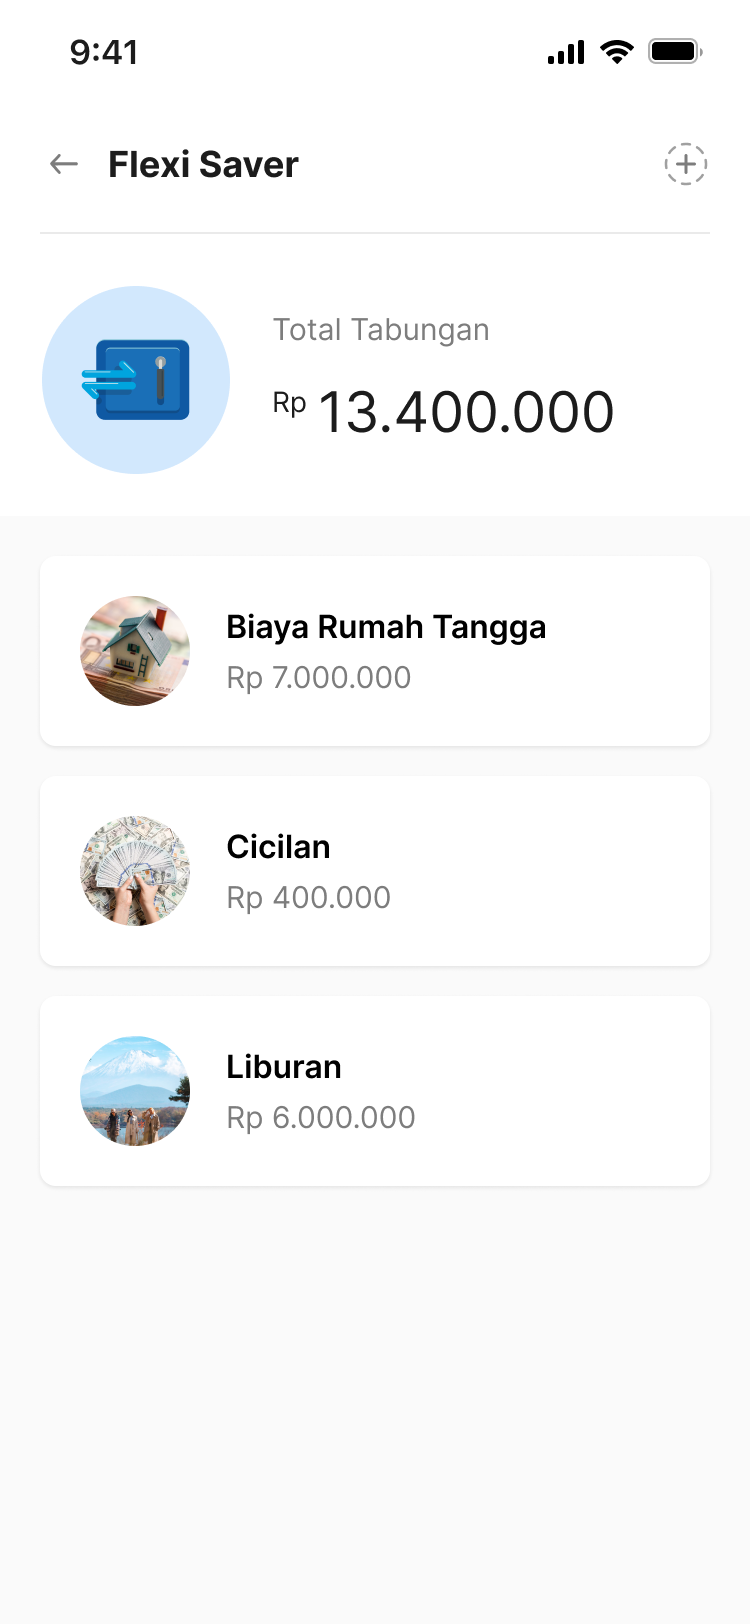Click the blue safe vault icon
The width and height of the screenshot is (750, 1624).
136,380
